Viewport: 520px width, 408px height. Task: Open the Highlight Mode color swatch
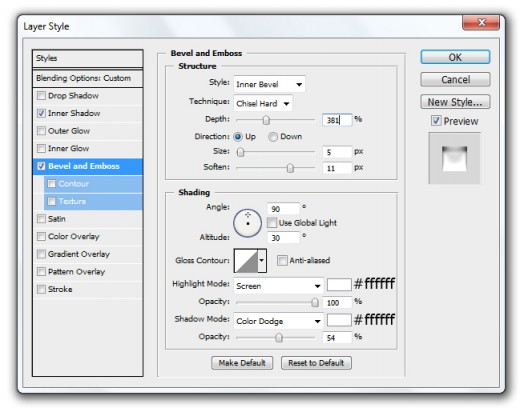tap(339, 285)
